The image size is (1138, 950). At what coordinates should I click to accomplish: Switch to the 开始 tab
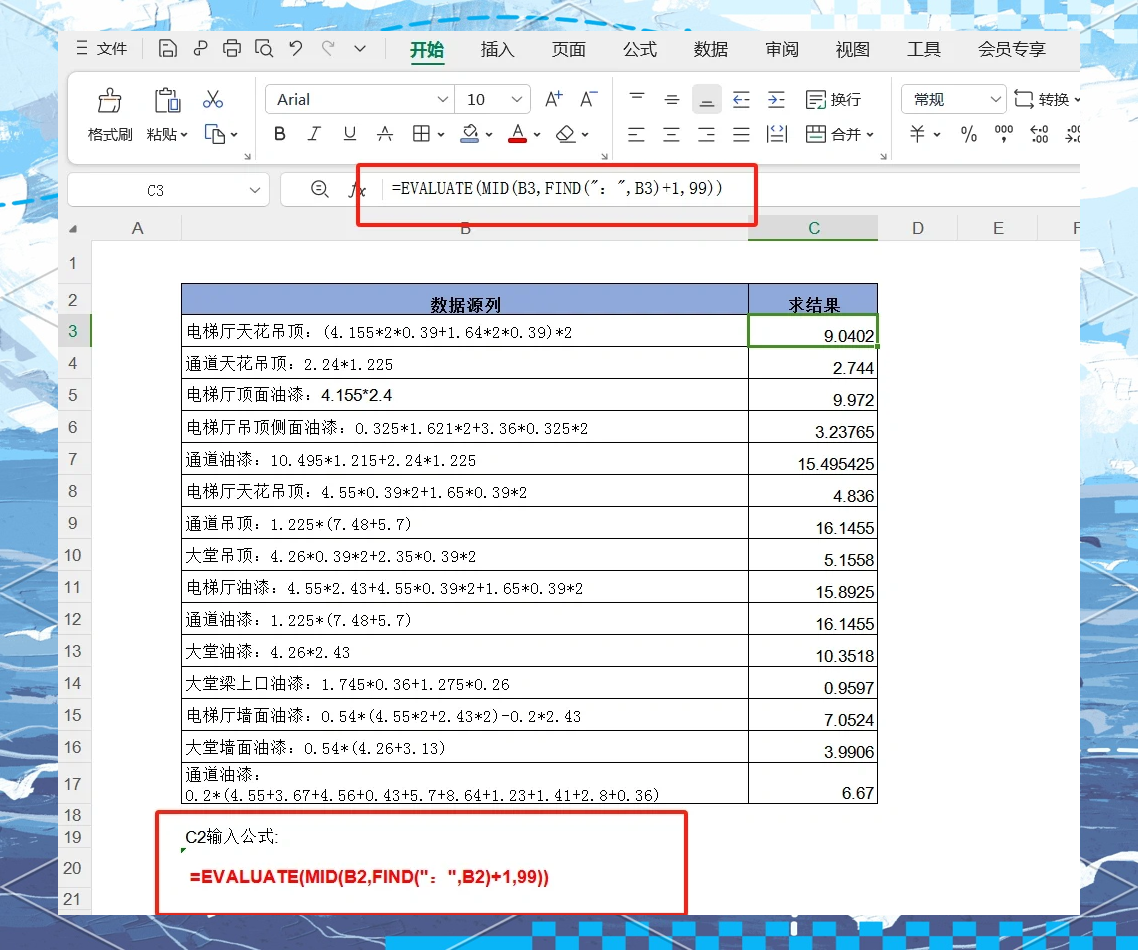427,49
